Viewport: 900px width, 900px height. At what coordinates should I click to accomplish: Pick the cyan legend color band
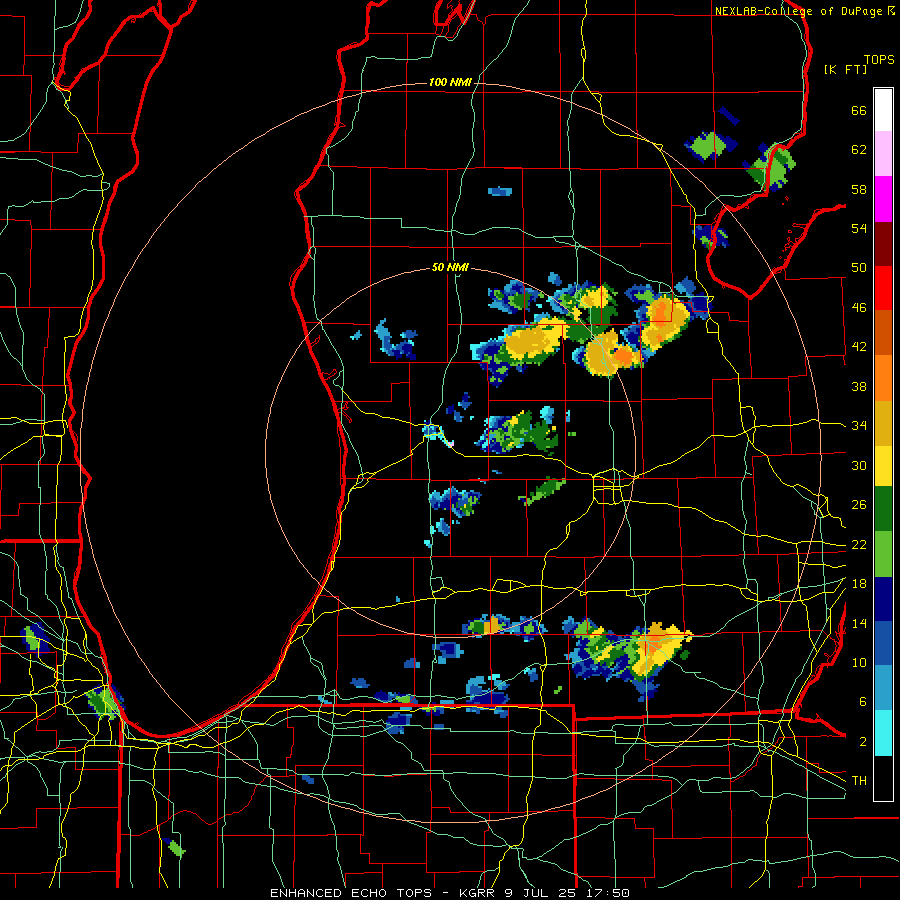883,732
